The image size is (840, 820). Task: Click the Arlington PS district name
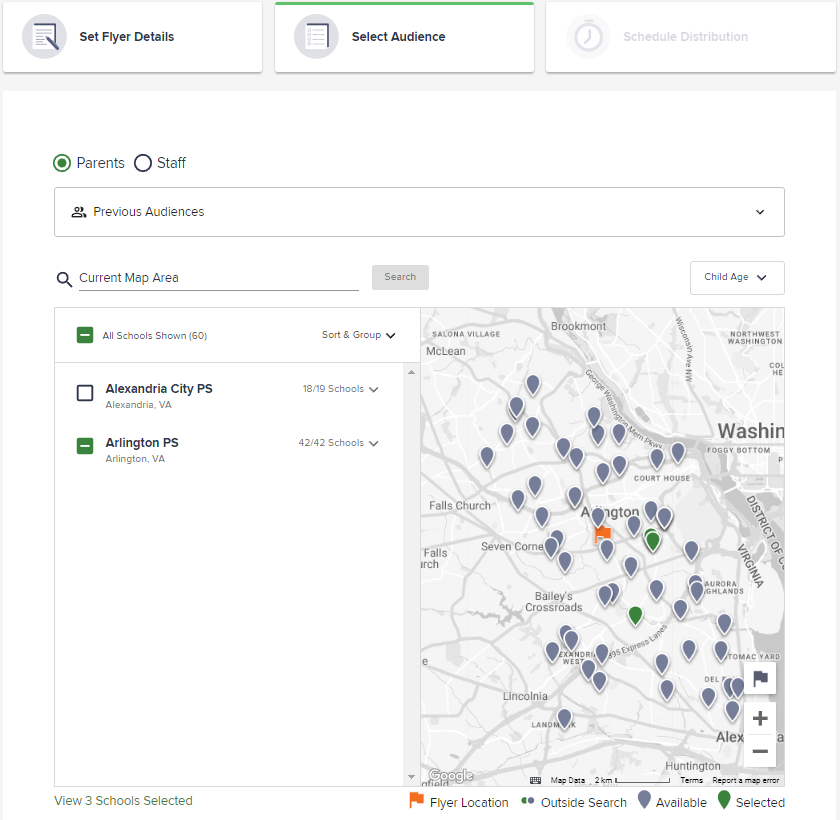click(142, 443)
